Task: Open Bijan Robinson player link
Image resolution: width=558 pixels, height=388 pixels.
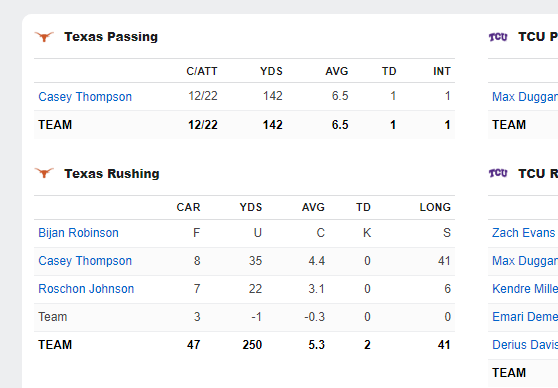Action: click(x=78, y=233)
